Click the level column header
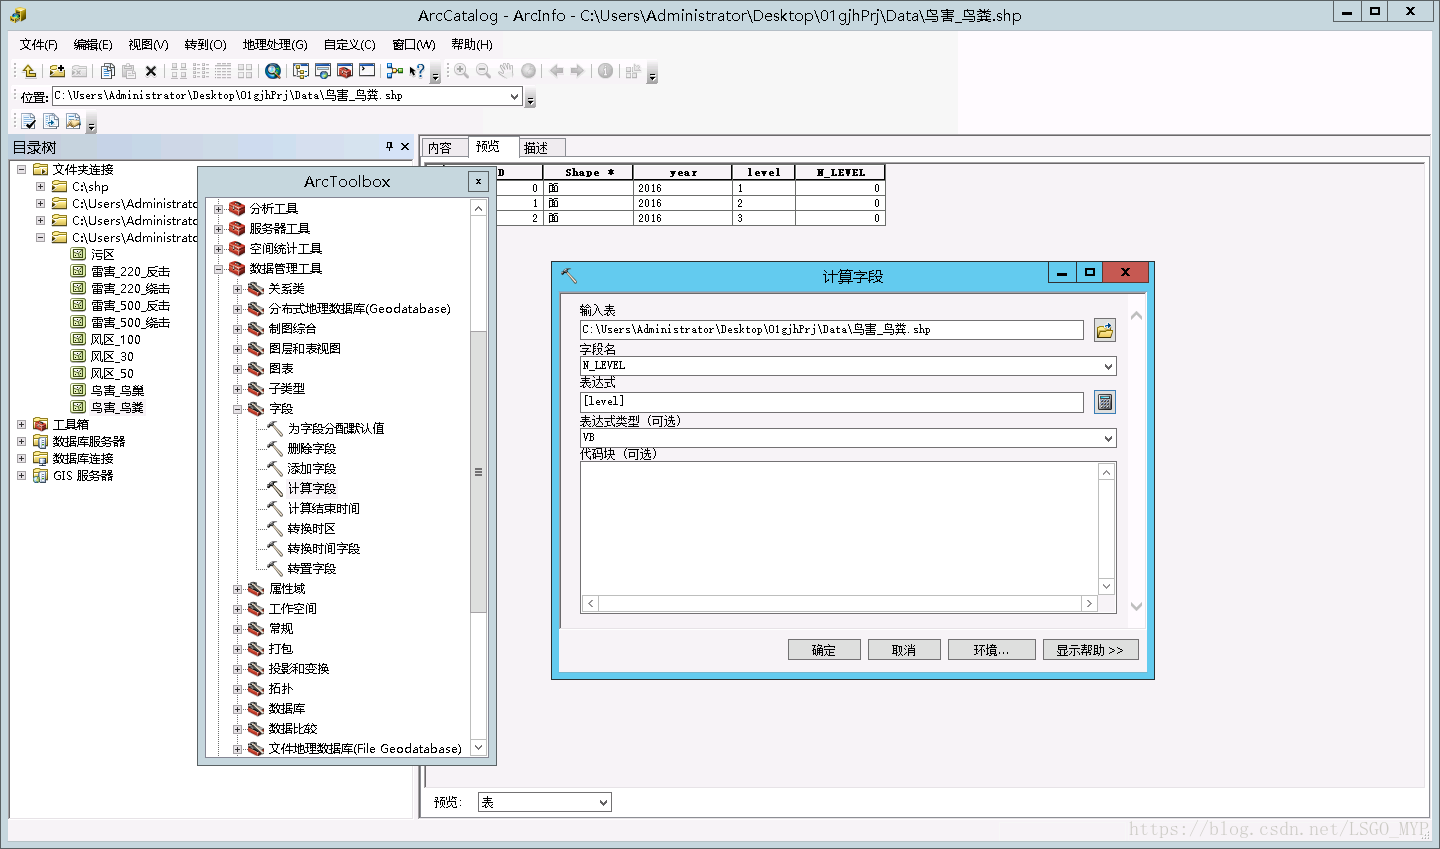Screen dimensions: 1440x849 (x=763, y=172)
